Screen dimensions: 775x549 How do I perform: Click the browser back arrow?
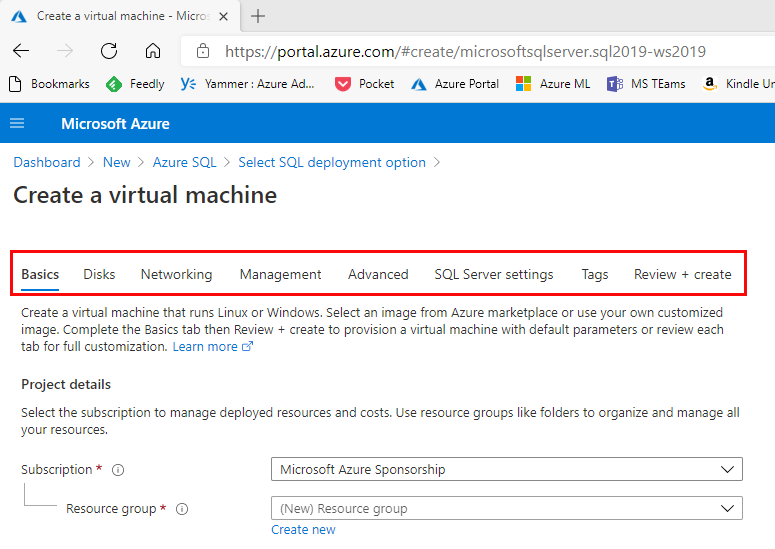pos(21,50)
